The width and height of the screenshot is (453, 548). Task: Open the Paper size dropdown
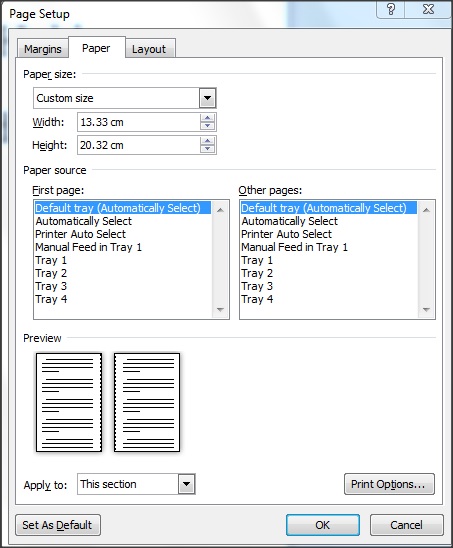pyautogui.click(x=207, y=98)
